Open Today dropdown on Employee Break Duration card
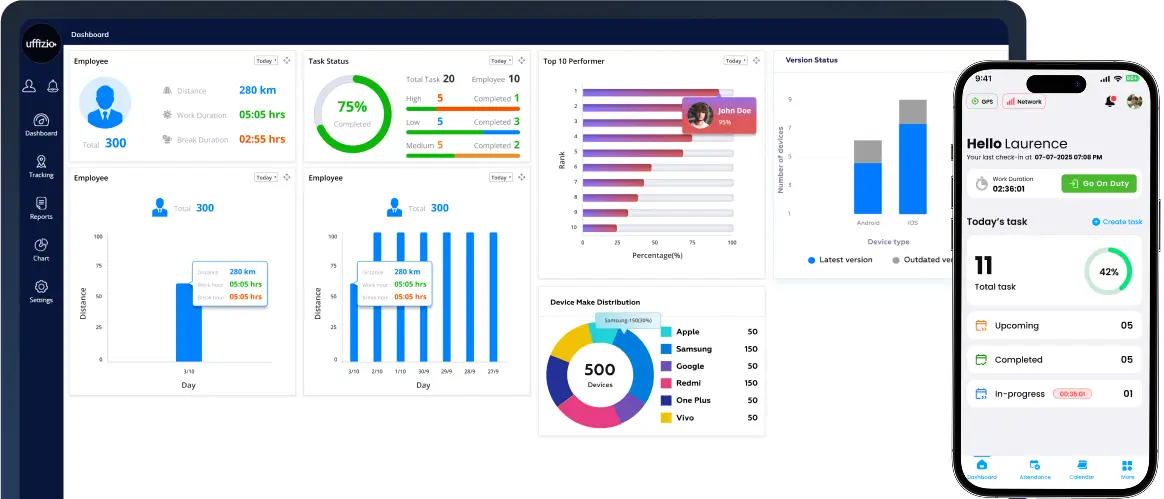 265,61
